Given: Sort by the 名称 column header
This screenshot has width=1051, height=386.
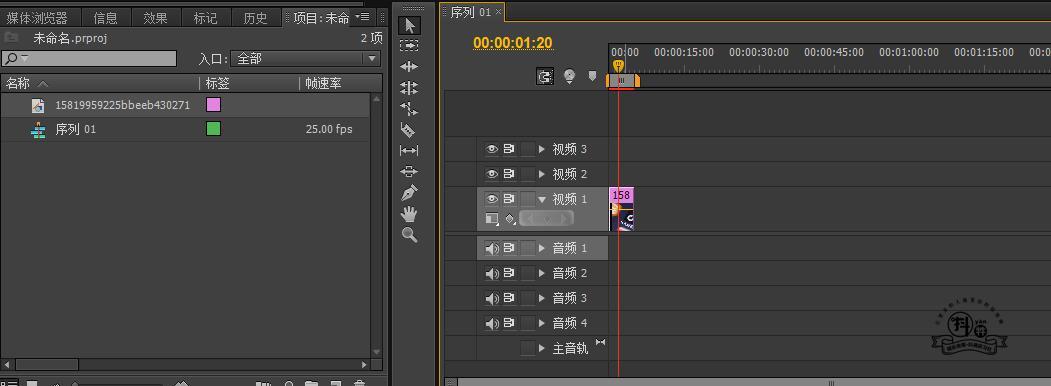Looking at the screenshot, I should (x=19, y=84).
